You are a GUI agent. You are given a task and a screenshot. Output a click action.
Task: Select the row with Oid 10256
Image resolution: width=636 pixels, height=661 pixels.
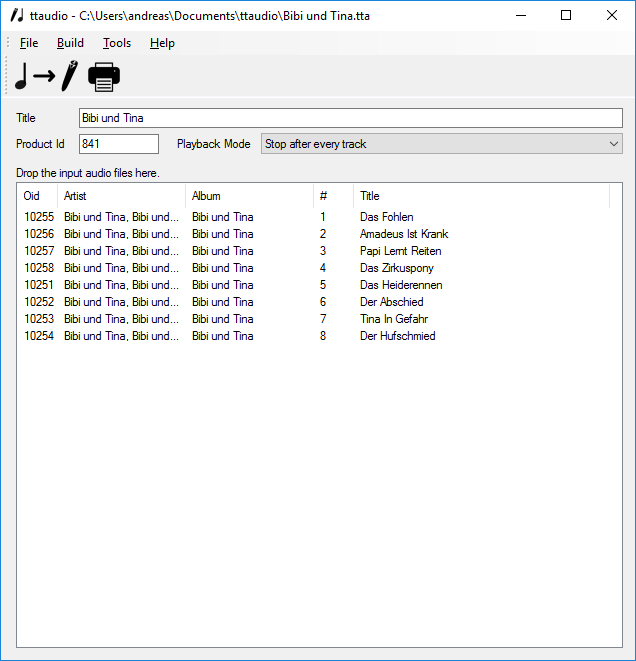tap(314, 234)
